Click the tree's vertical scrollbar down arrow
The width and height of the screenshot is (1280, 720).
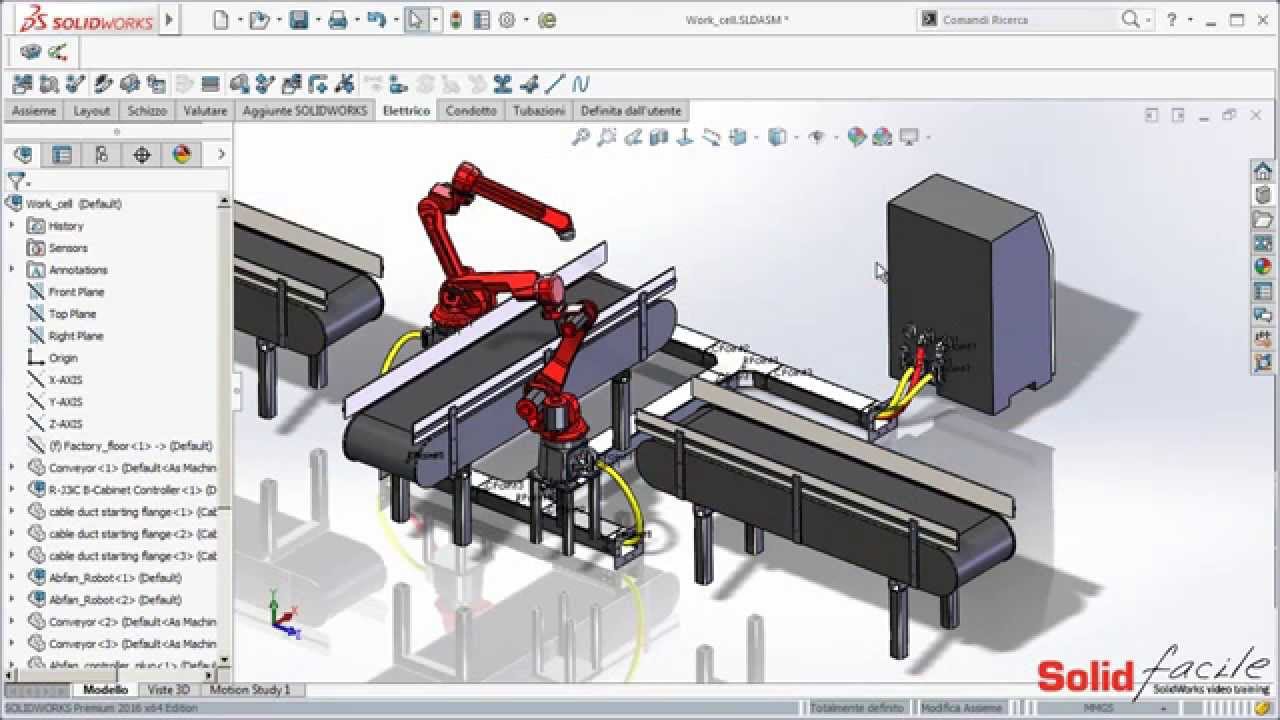(224, 660)
